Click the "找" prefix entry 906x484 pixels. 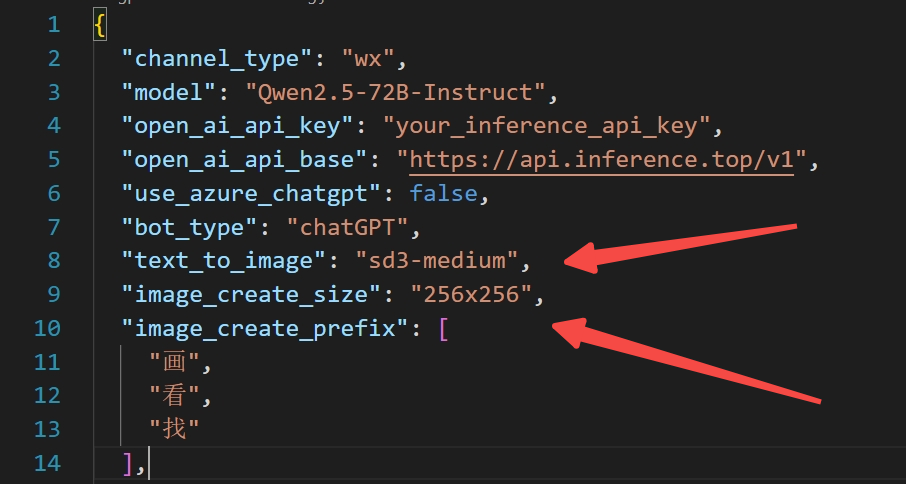pyautogui.click(x=174, y=429)
